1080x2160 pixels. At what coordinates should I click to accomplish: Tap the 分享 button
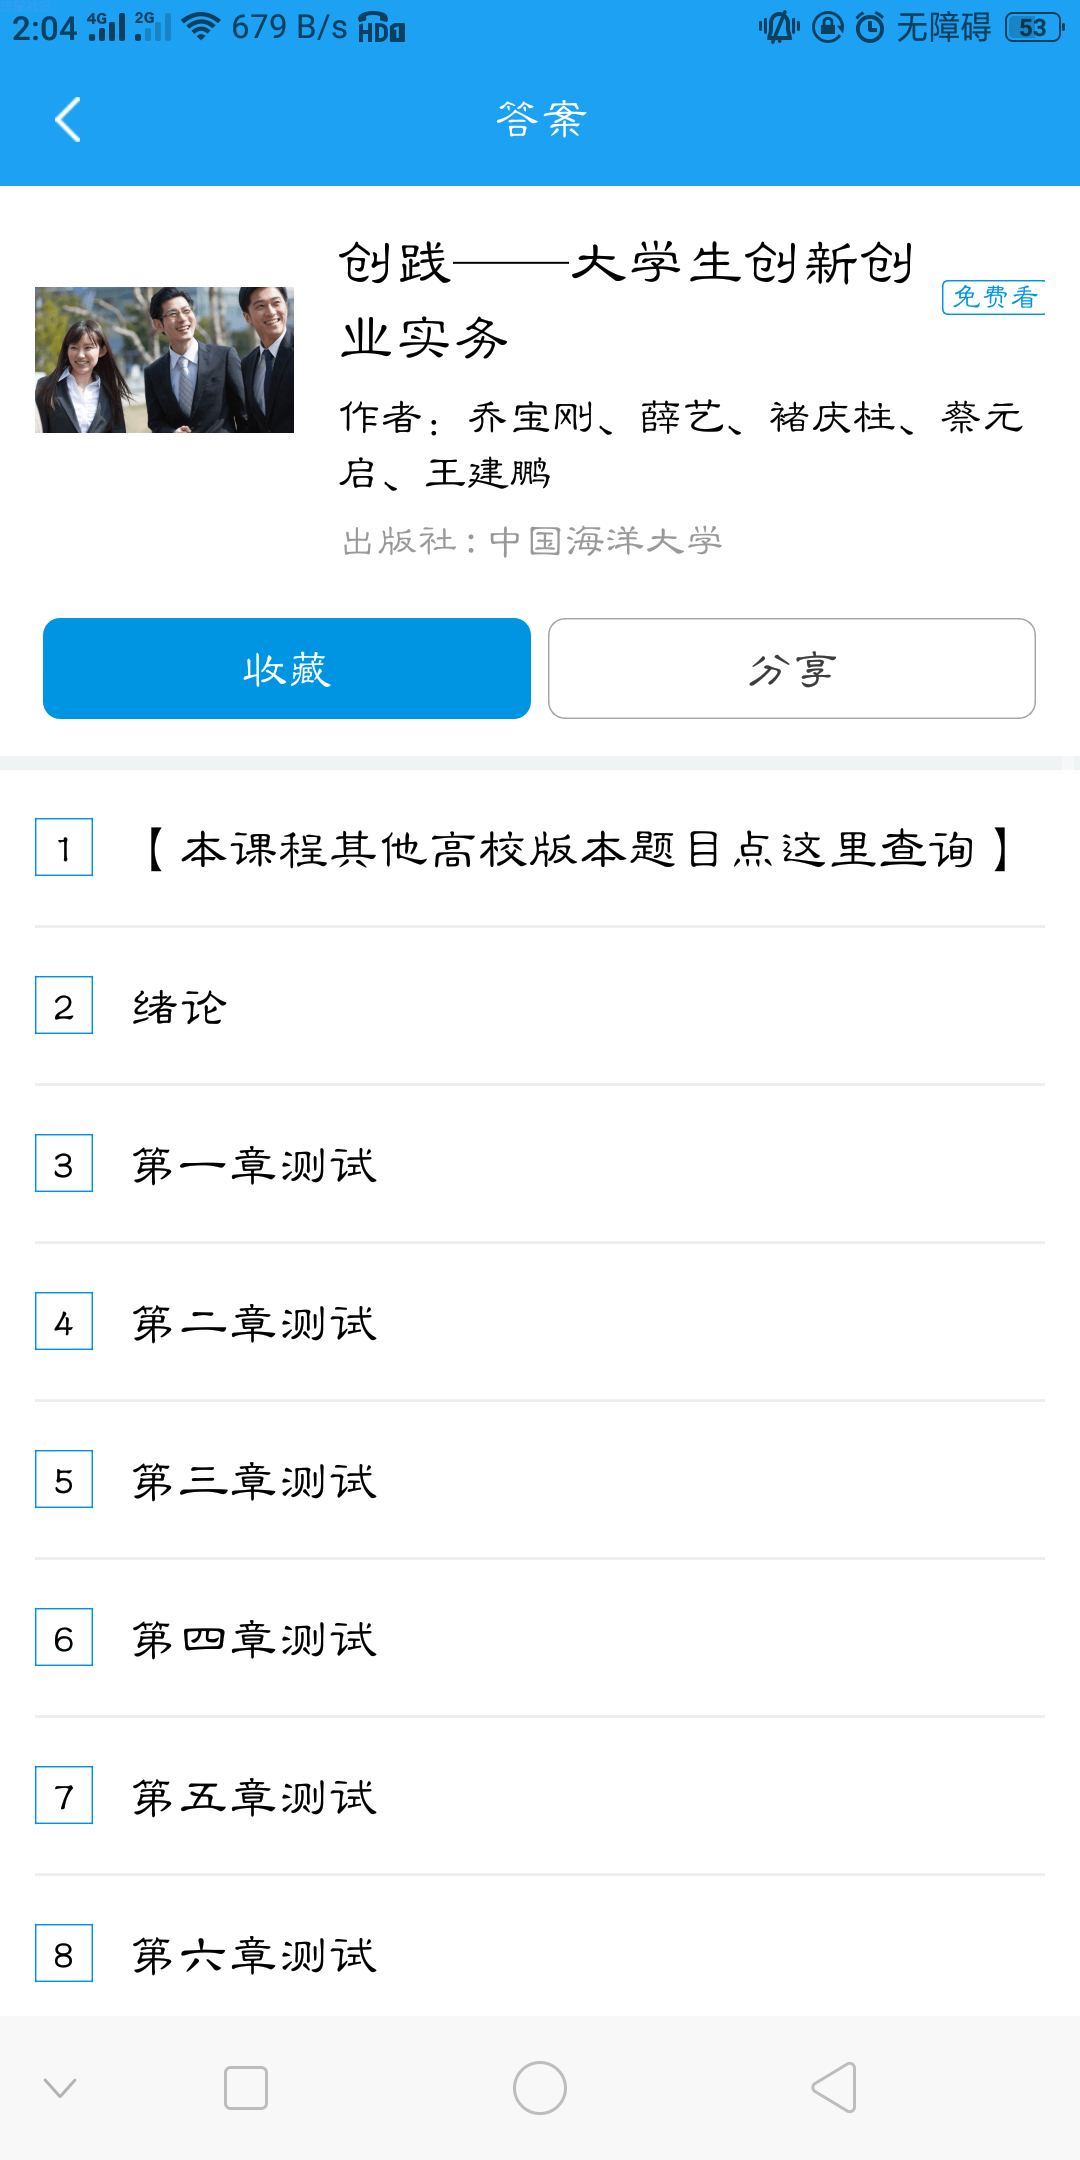click(792, 668)
